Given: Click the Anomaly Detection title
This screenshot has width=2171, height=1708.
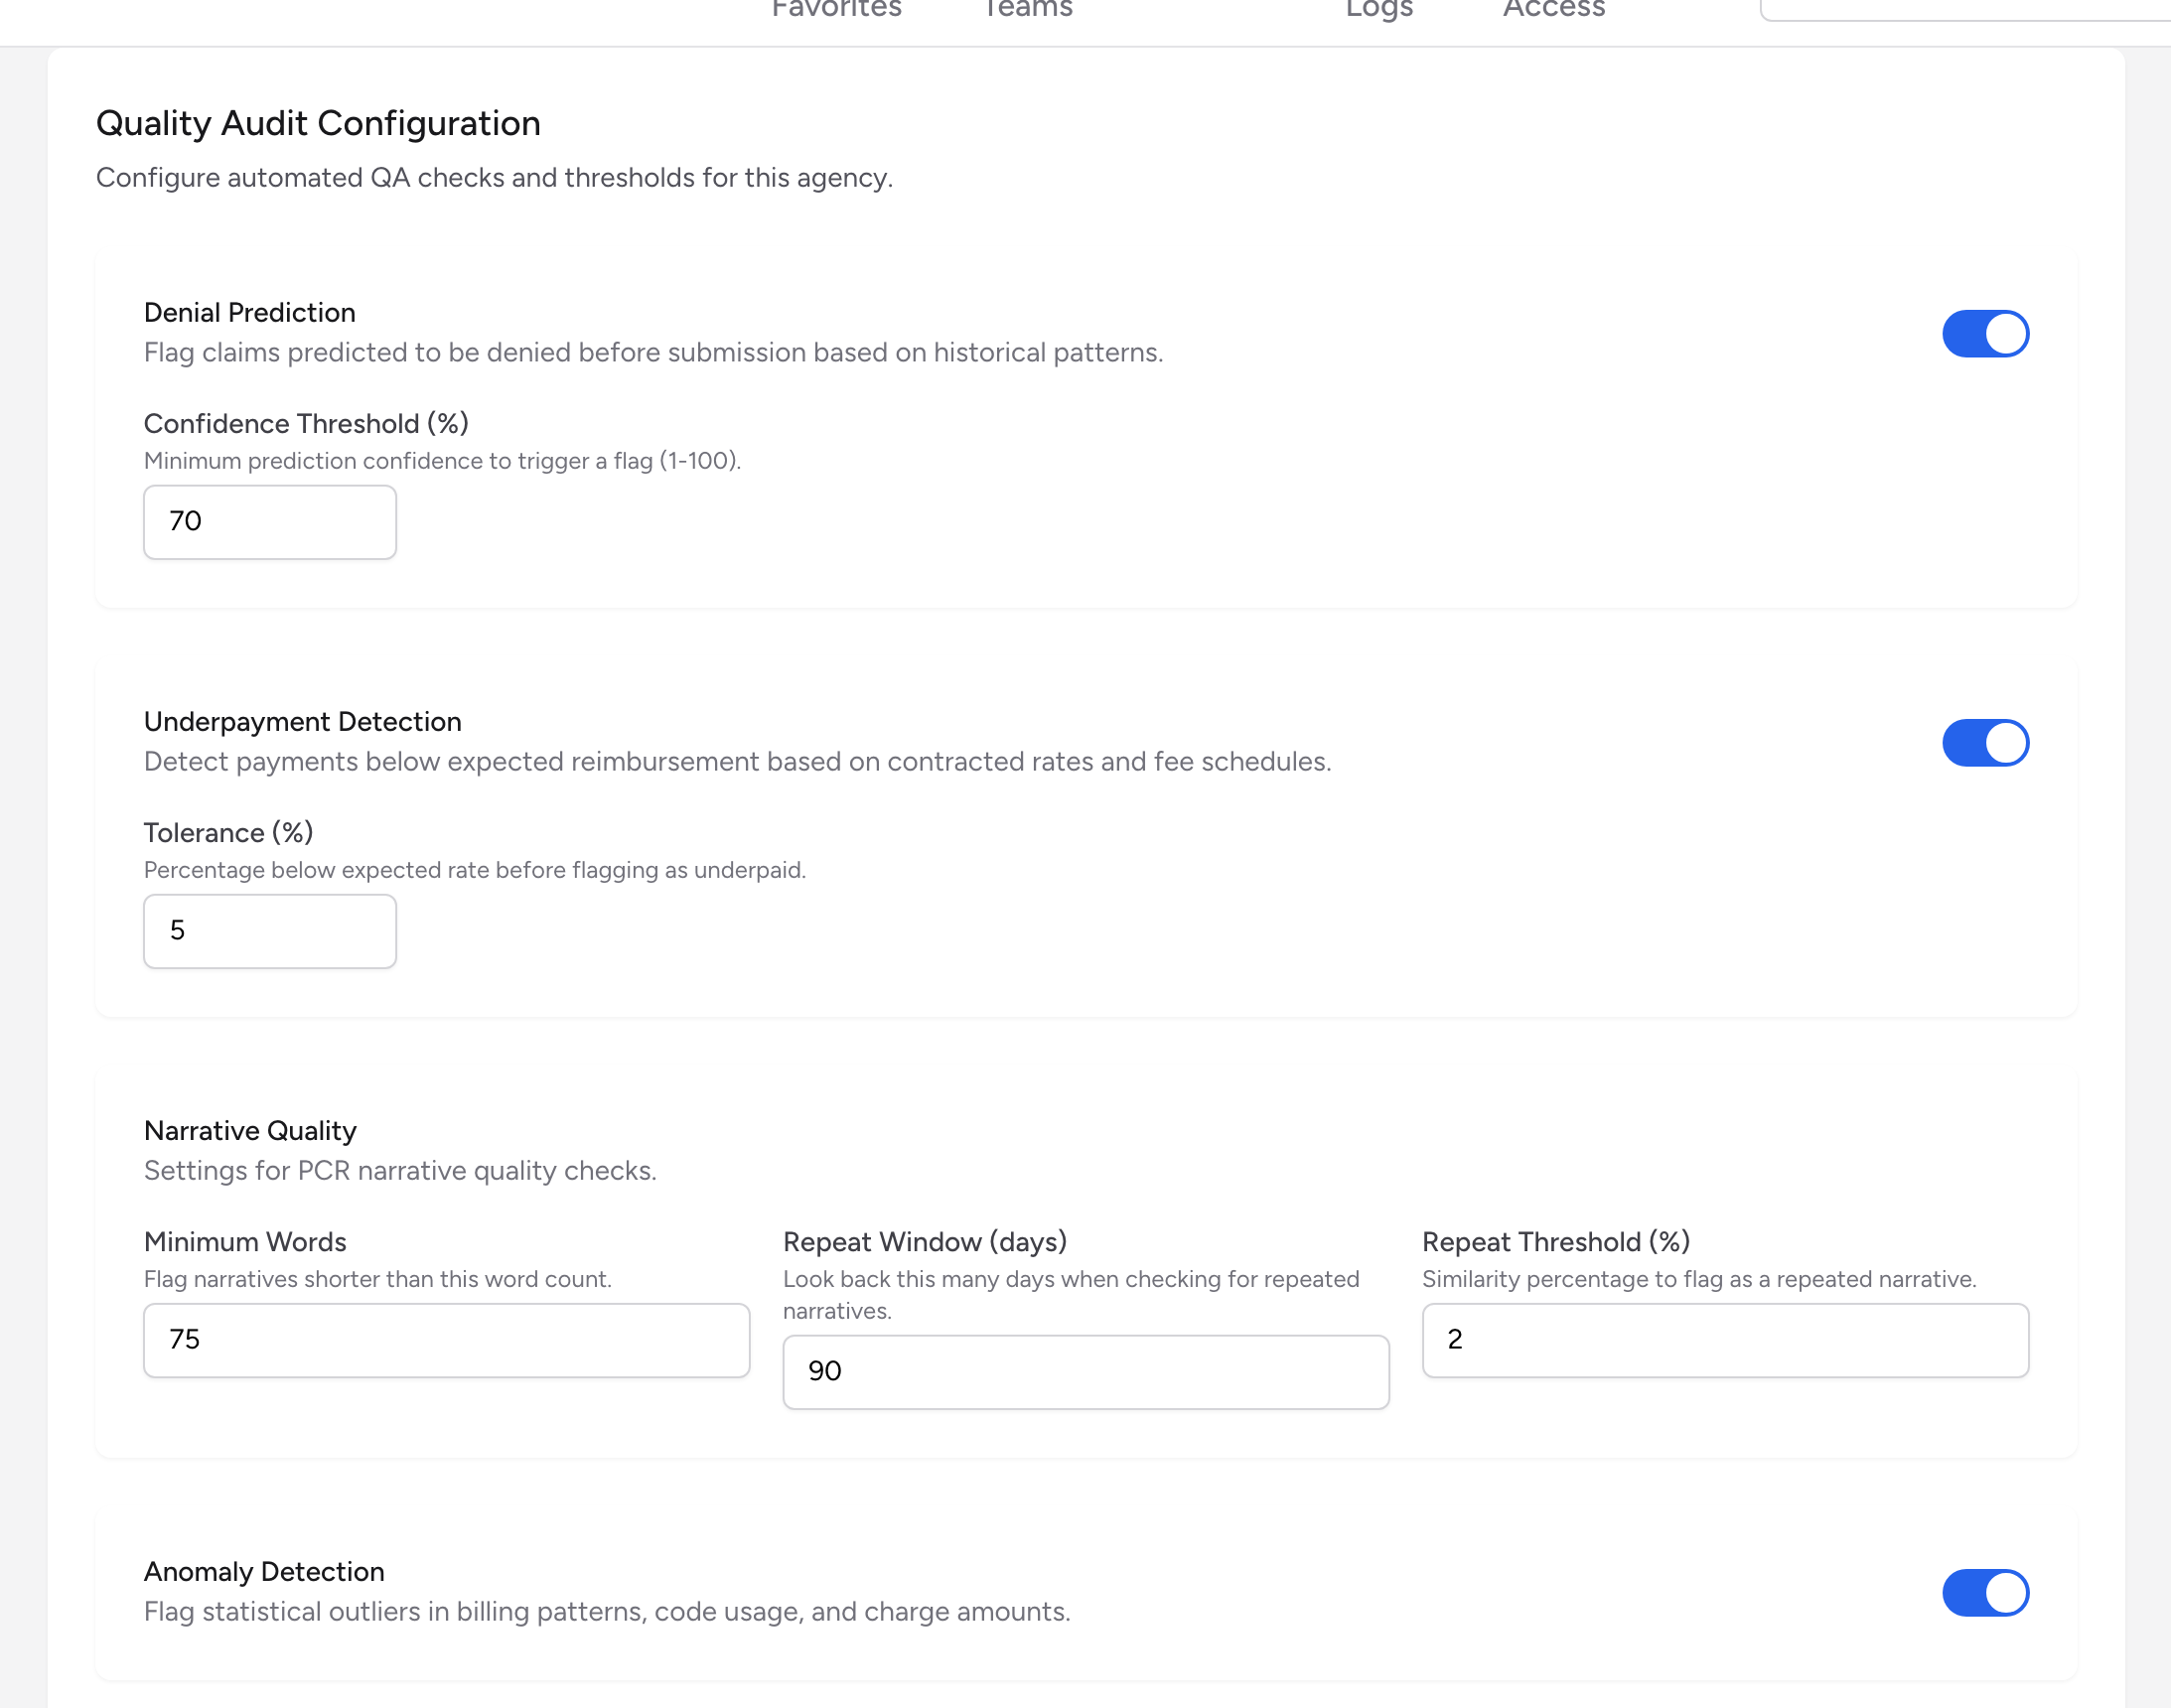Looking at the screenshot, I should 264,1571.
